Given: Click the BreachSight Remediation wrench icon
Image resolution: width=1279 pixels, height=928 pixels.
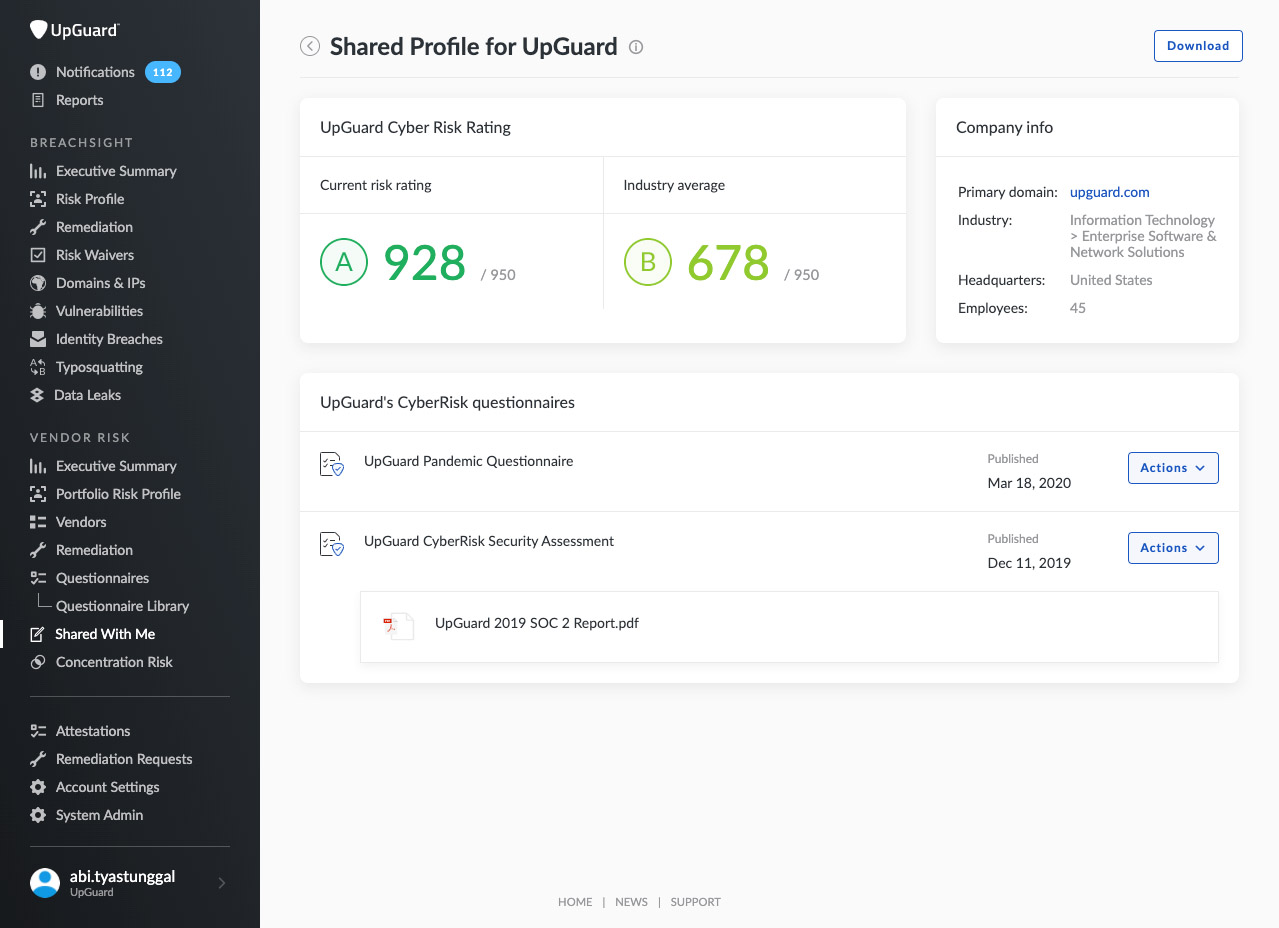Looking at the screenshot, I should click(38, 227).
